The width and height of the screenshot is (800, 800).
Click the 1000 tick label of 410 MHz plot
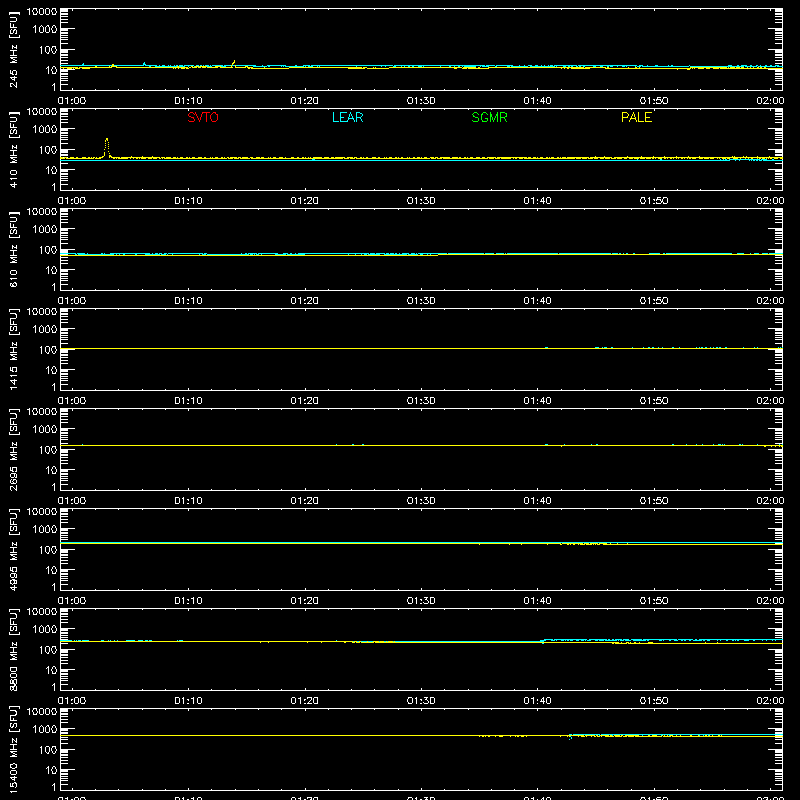[45, 130]
